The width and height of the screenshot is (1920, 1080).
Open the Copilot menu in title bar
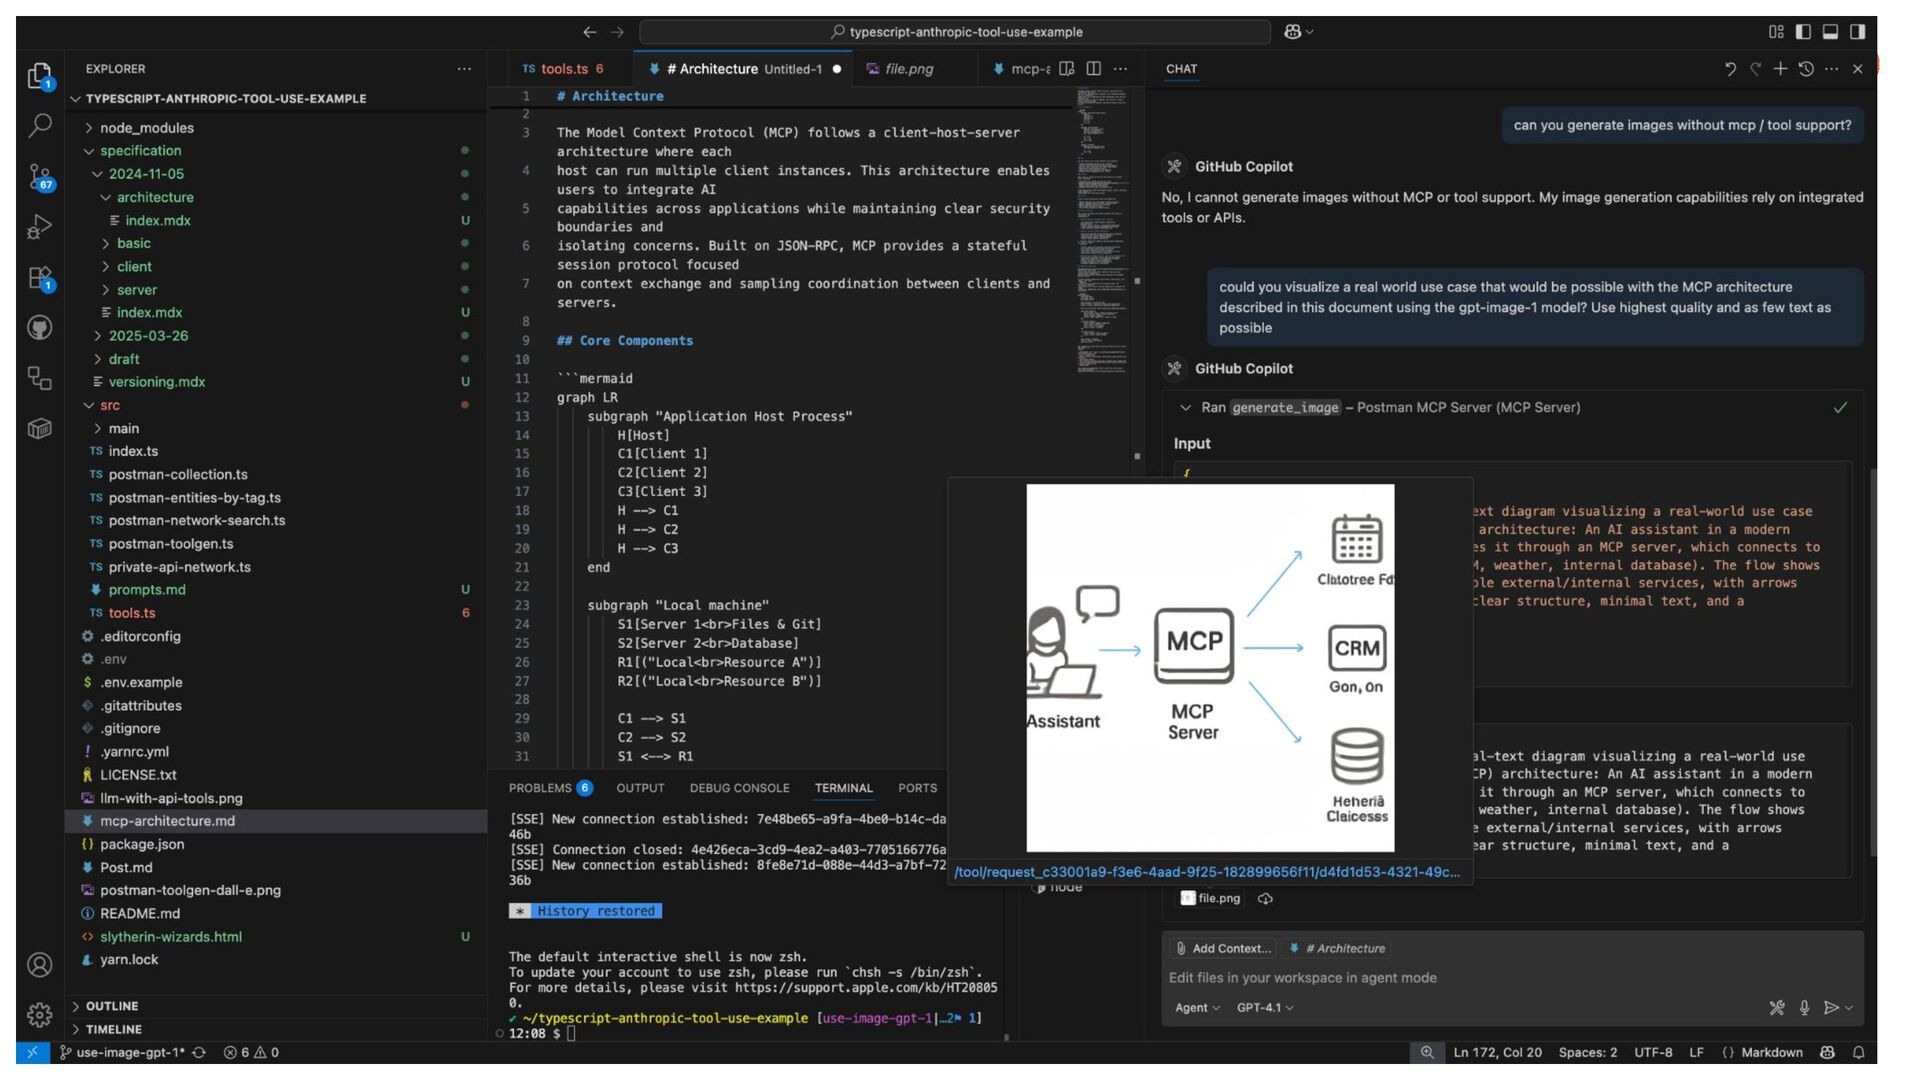(x=1298, y=32)
